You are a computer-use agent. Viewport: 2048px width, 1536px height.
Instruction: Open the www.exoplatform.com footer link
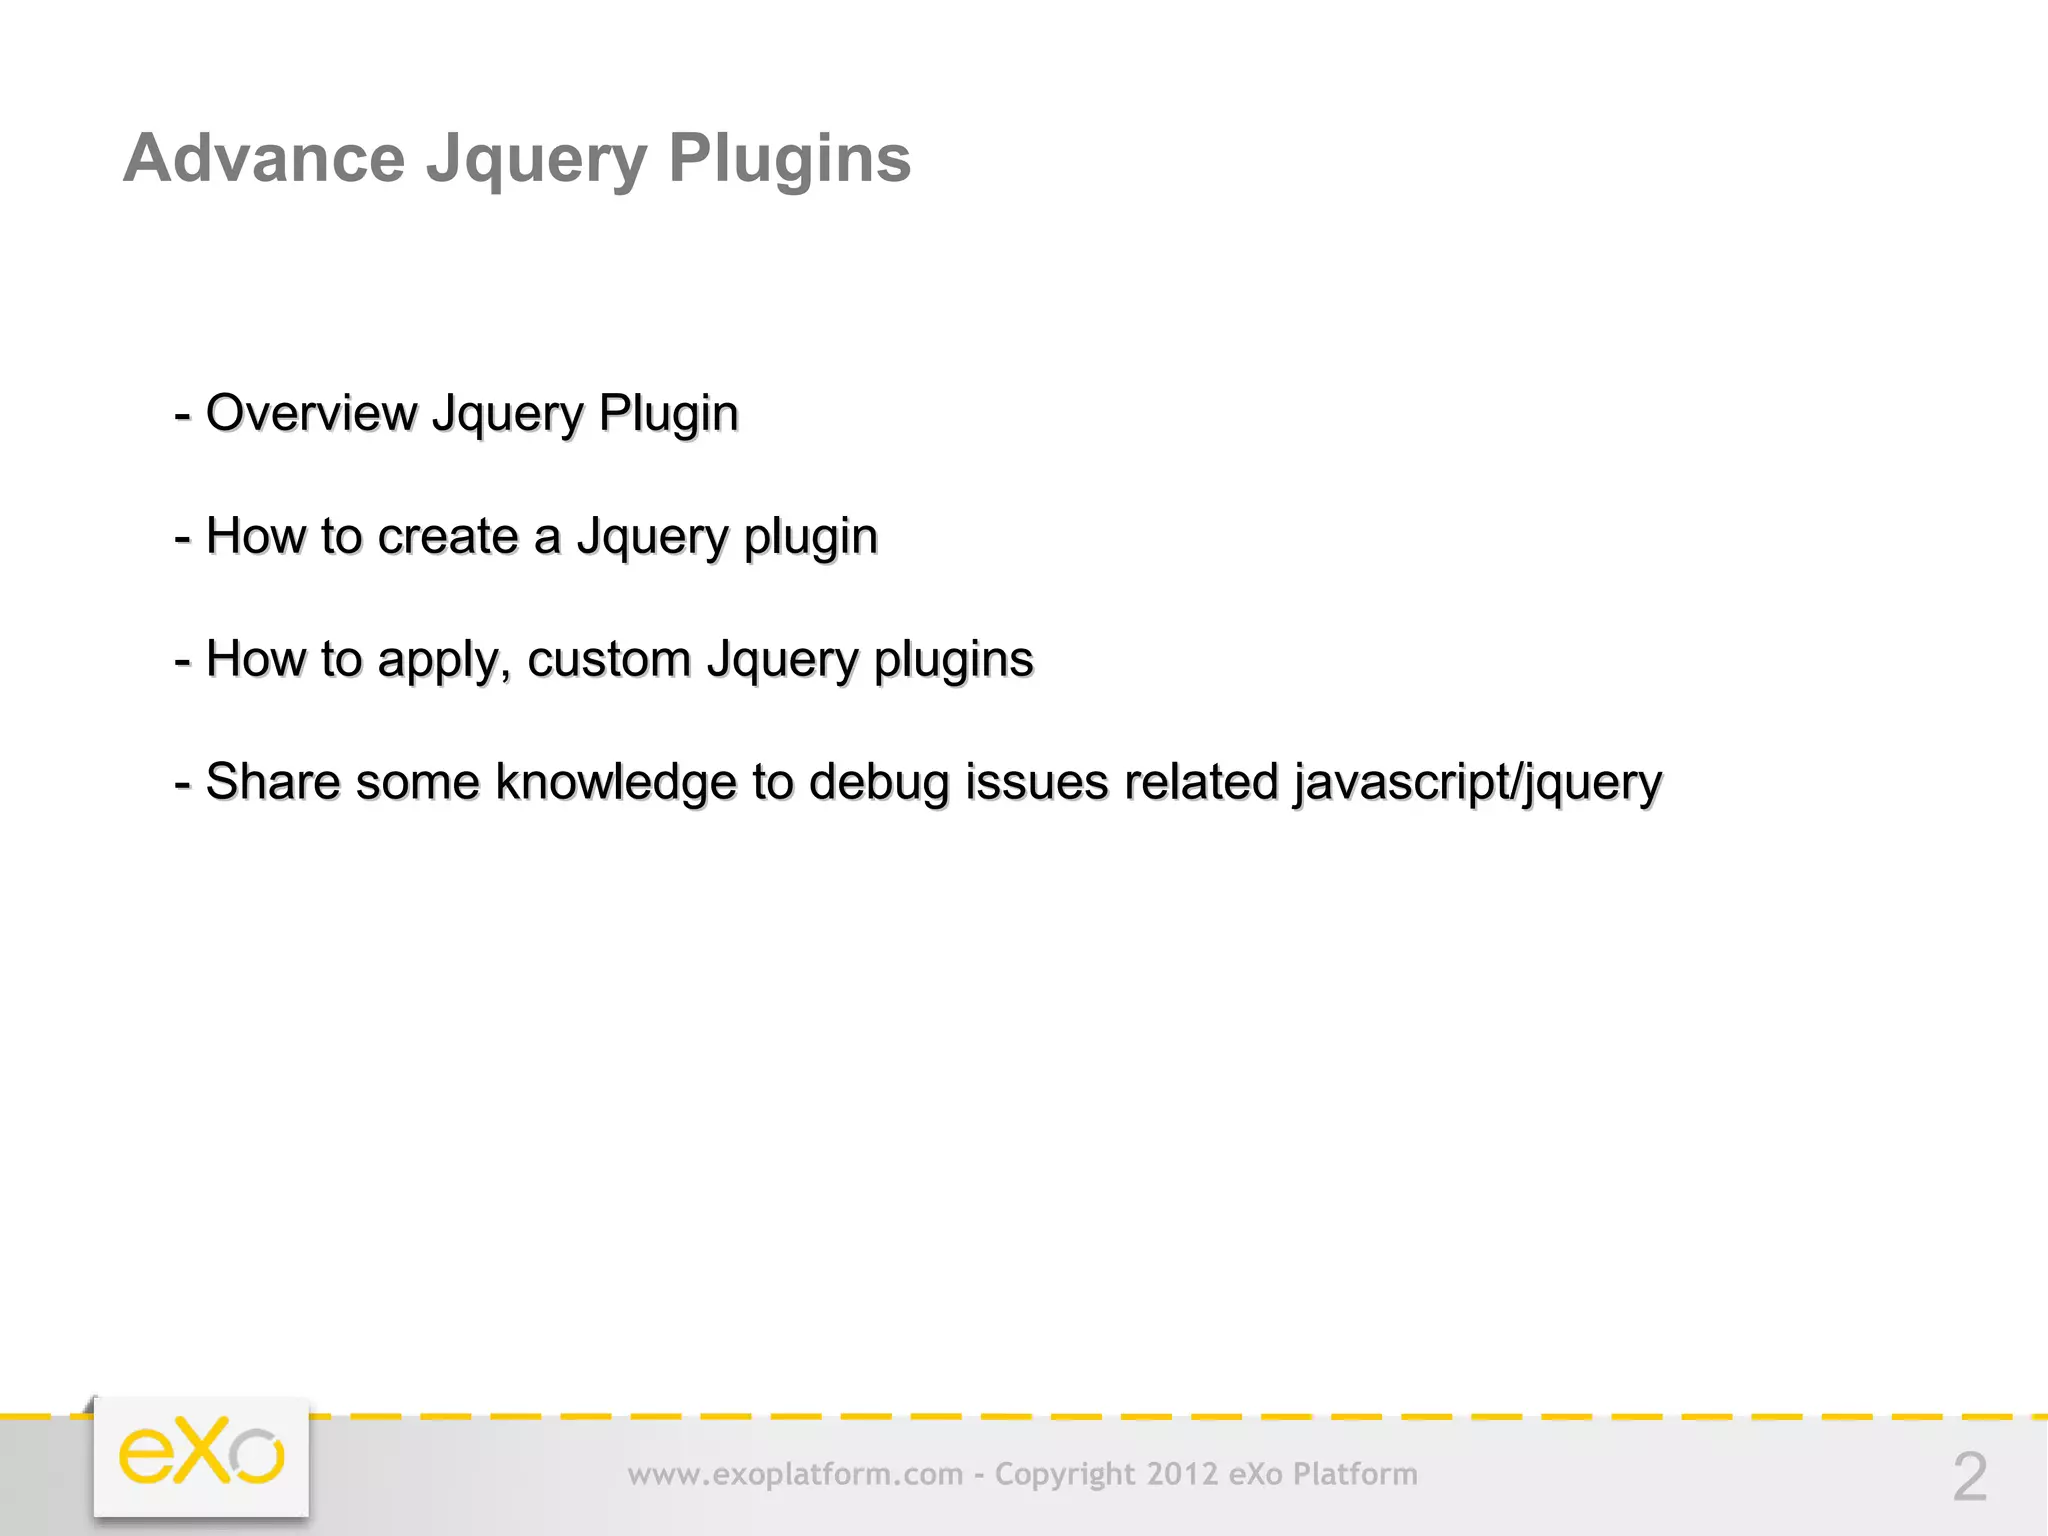[x=795, y=1474]
